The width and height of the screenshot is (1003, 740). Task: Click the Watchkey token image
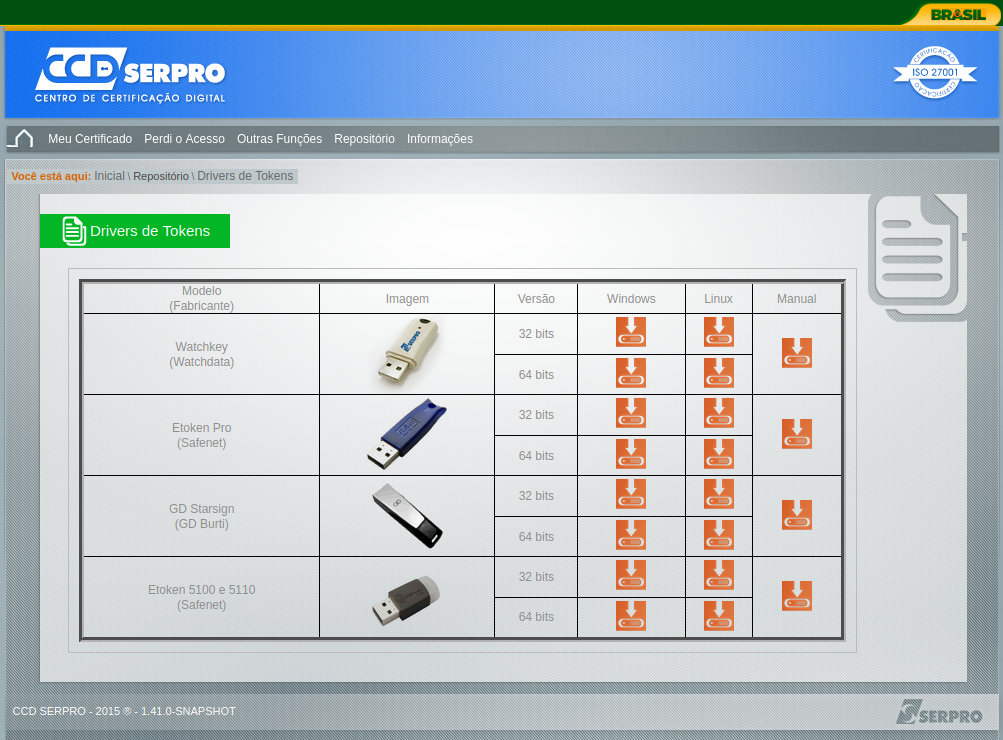coord(407,353)
